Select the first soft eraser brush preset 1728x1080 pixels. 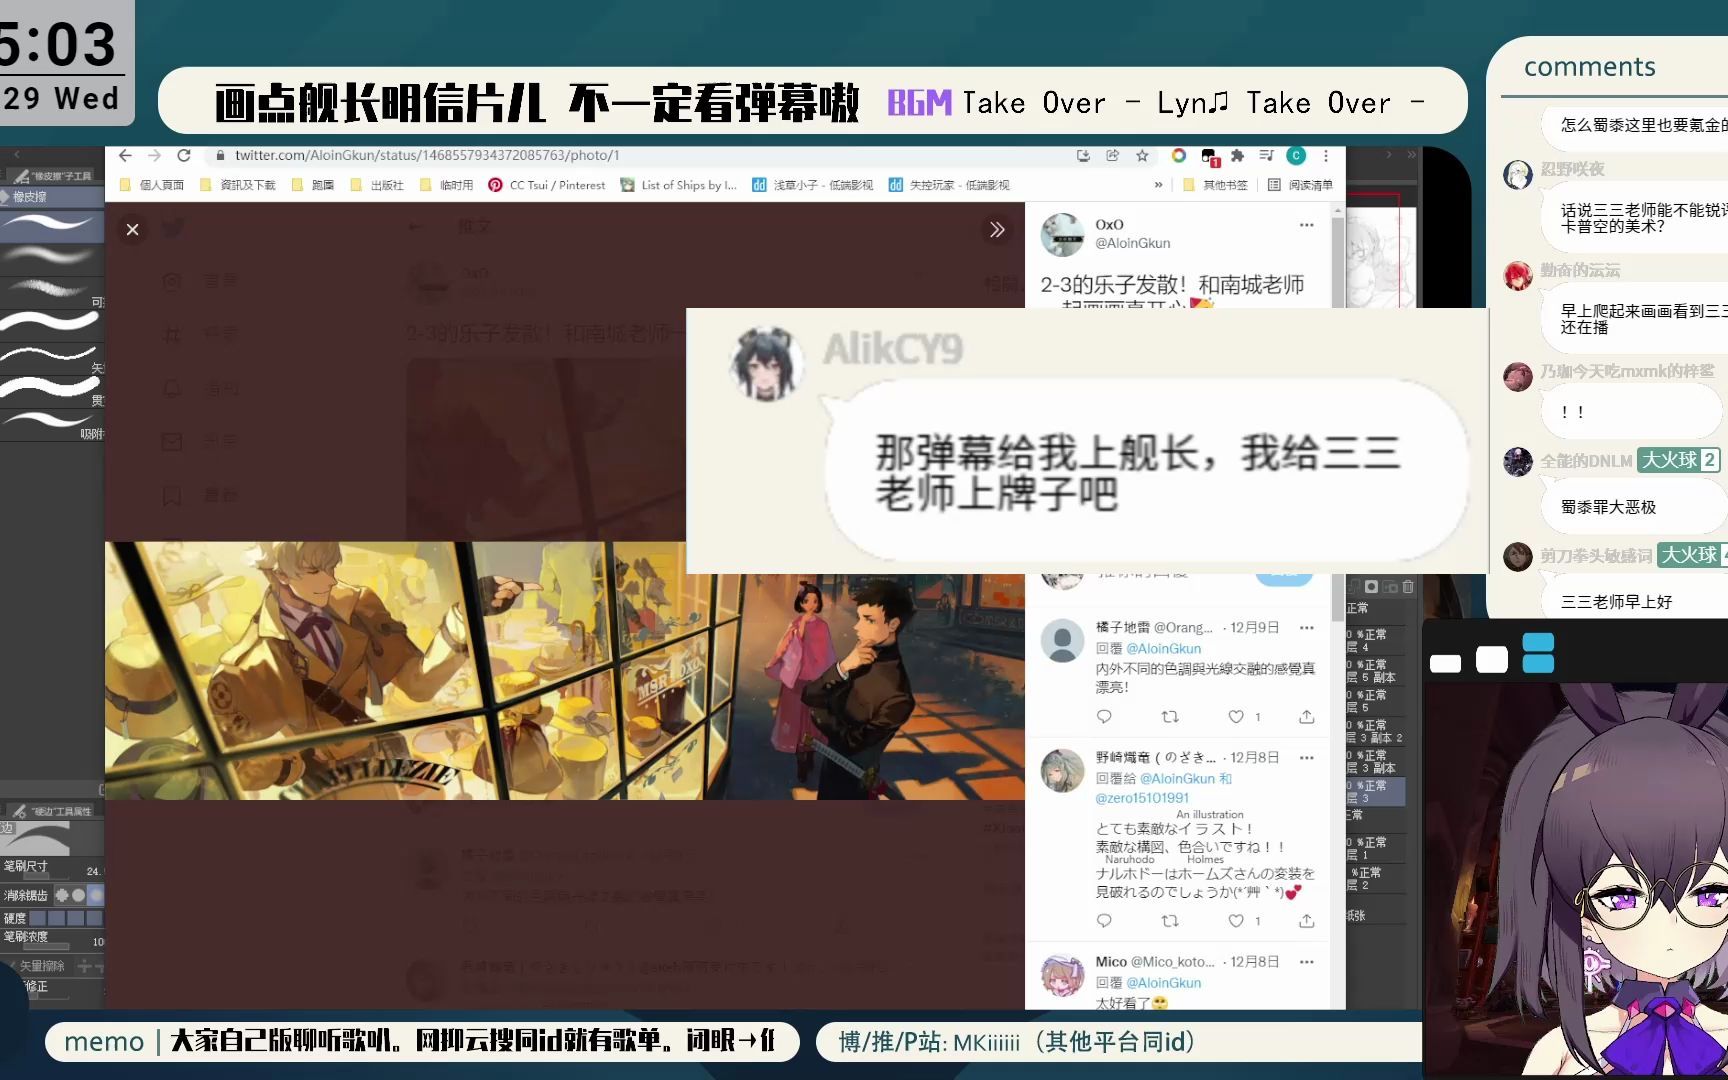pos(52,226)
